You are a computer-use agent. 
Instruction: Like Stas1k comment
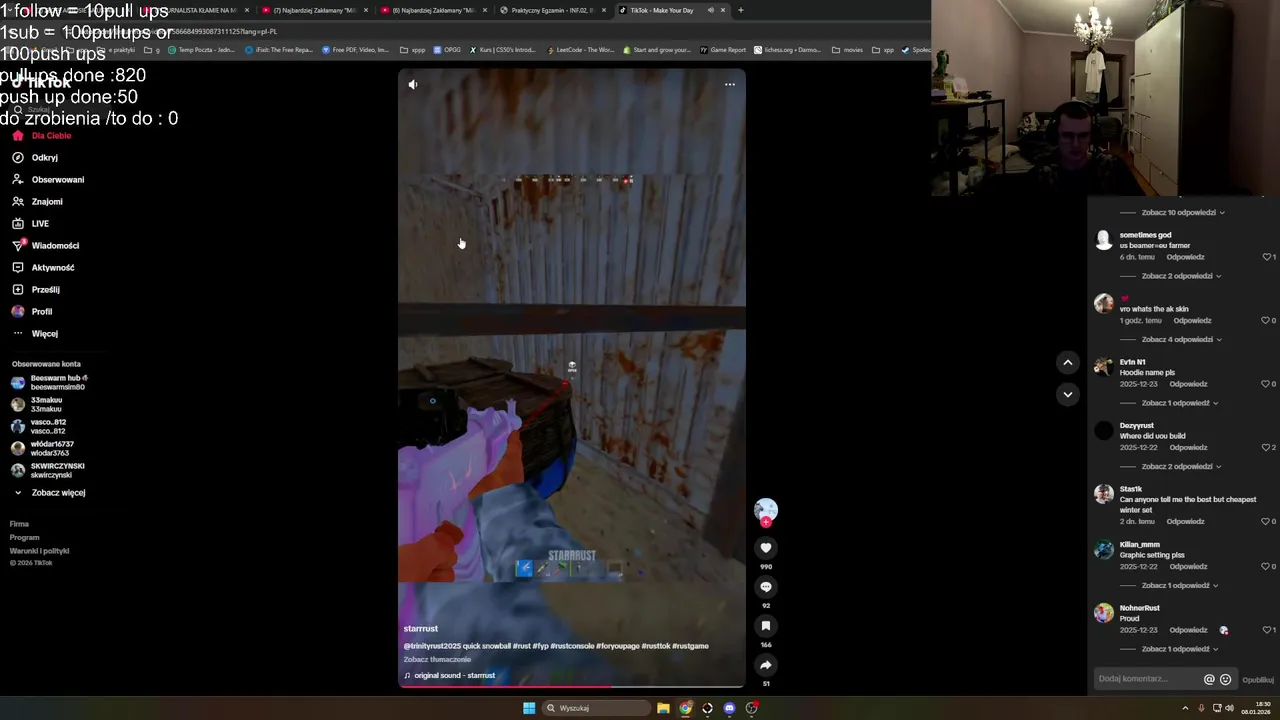tap(1267, 522)
